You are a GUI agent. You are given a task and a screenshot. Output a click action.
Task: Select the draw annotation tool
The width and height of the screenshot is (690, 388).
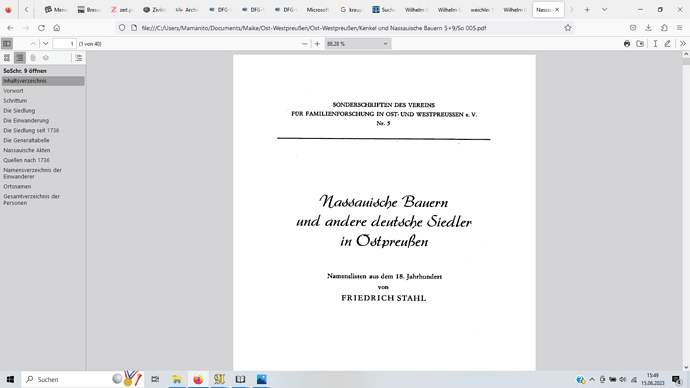(x=668, y=44)
